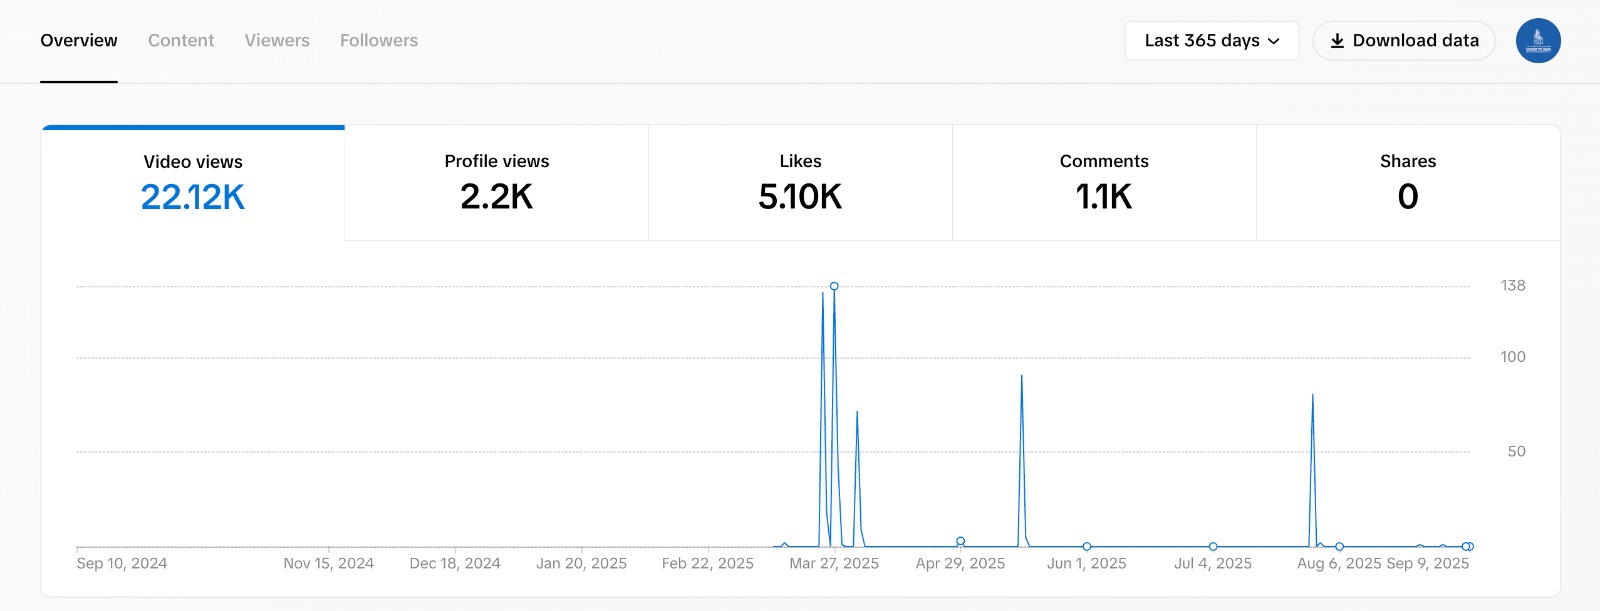Image resolution: width=1600 pixels, height=611 pixels.
Task: Click the Apr 29, 2025 data point marker
Action: tap(960, 541)
